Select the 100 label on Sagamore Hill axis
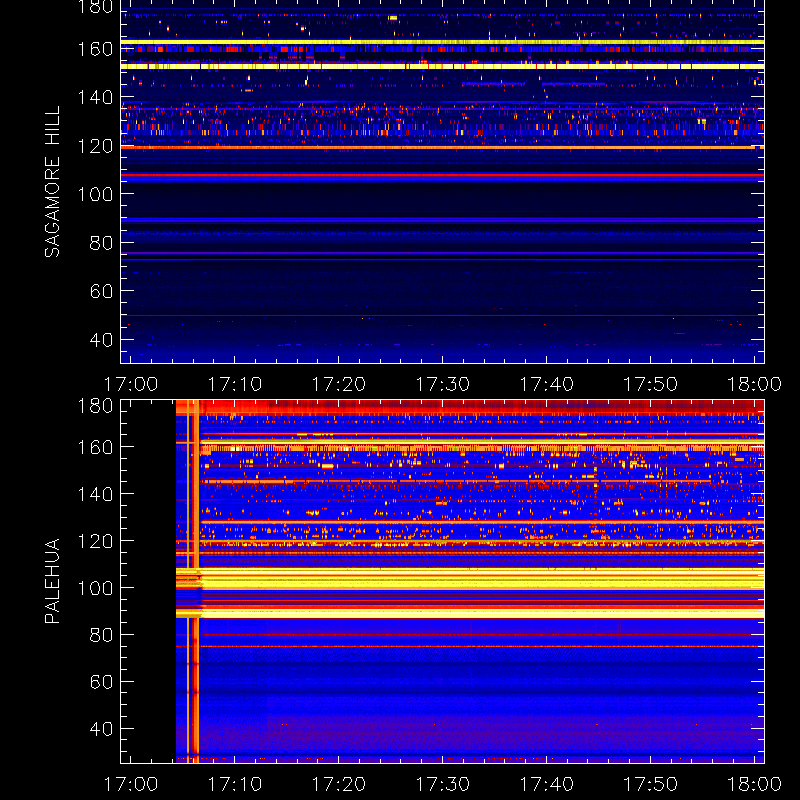 tap(95, 194)
